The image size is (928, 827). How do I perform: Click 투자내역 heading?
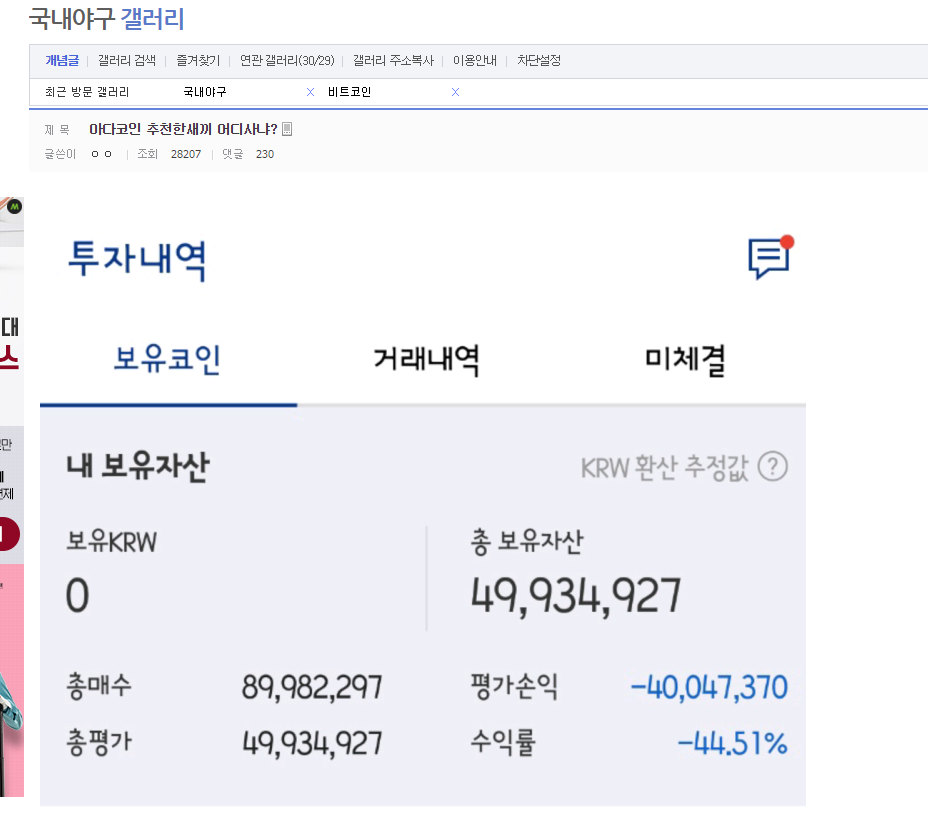[x=137, y=259]
